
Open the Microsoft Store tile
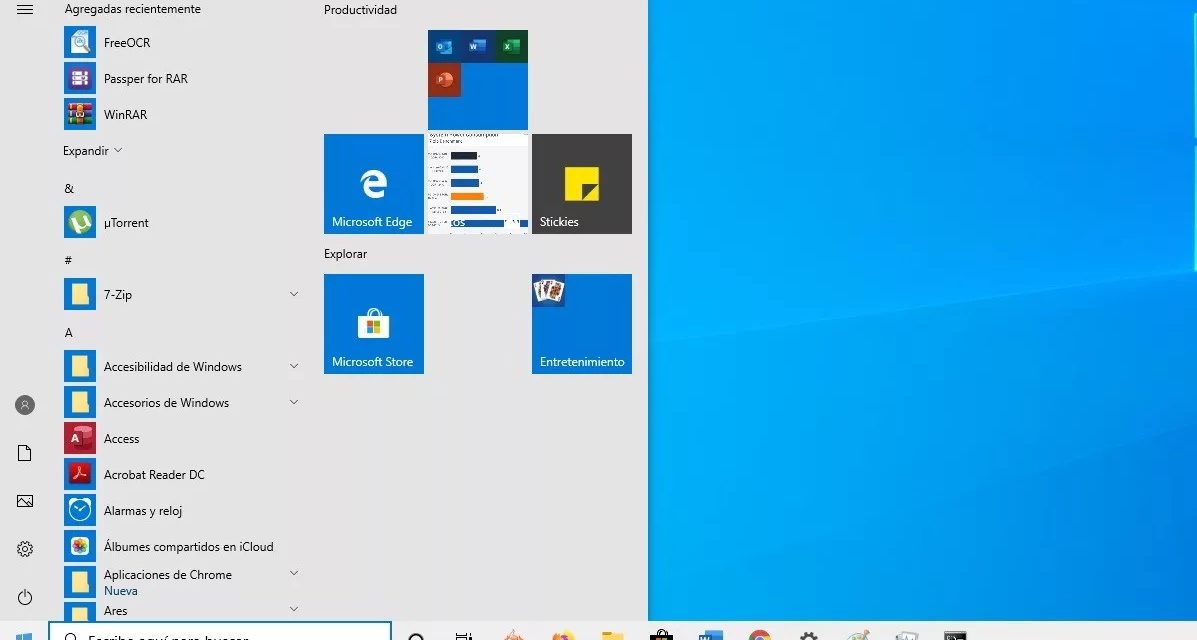point(373,324)
